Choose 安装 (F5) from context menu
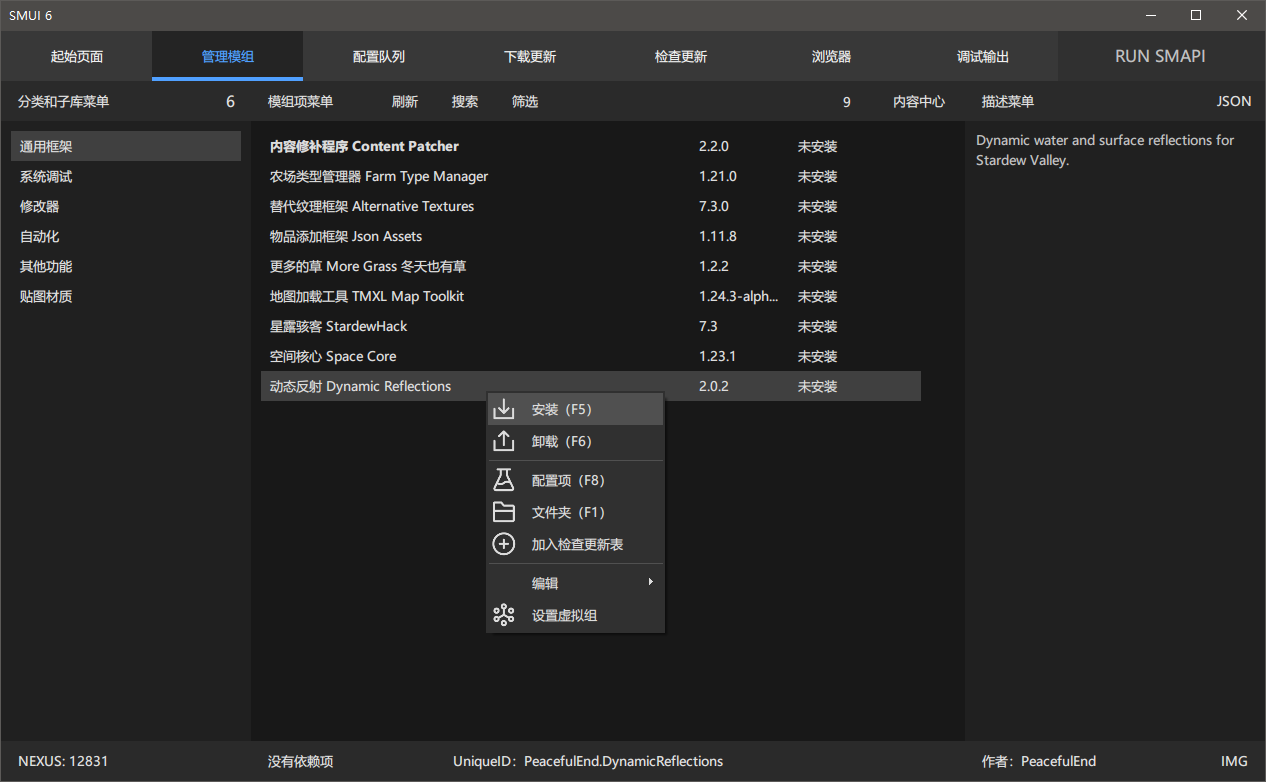Screen dimensions: 1266x782 click(x=576, y=409)
